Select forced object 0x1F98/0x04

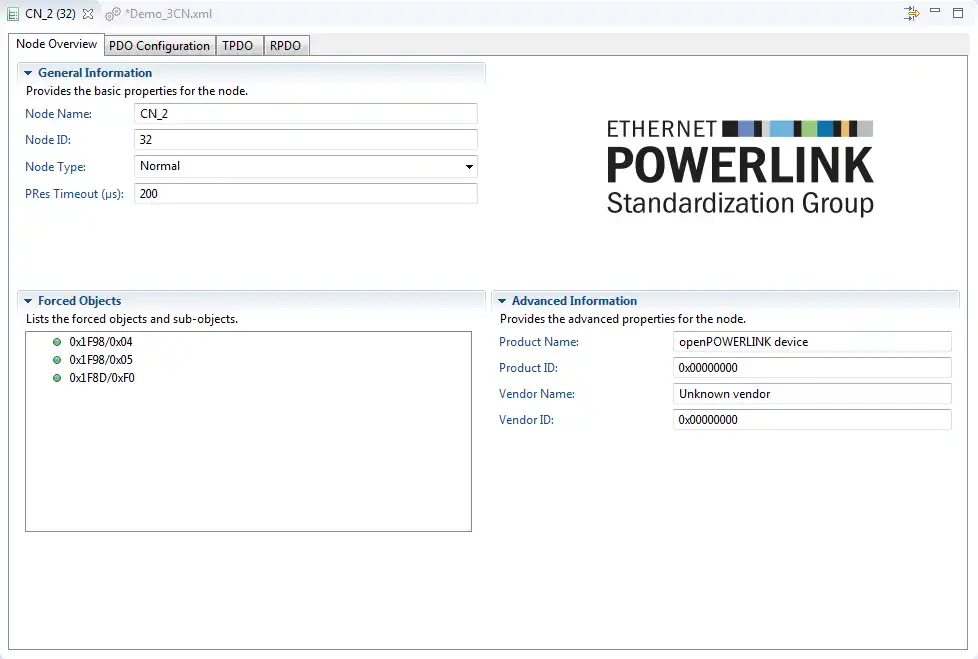tap(100, 342)
